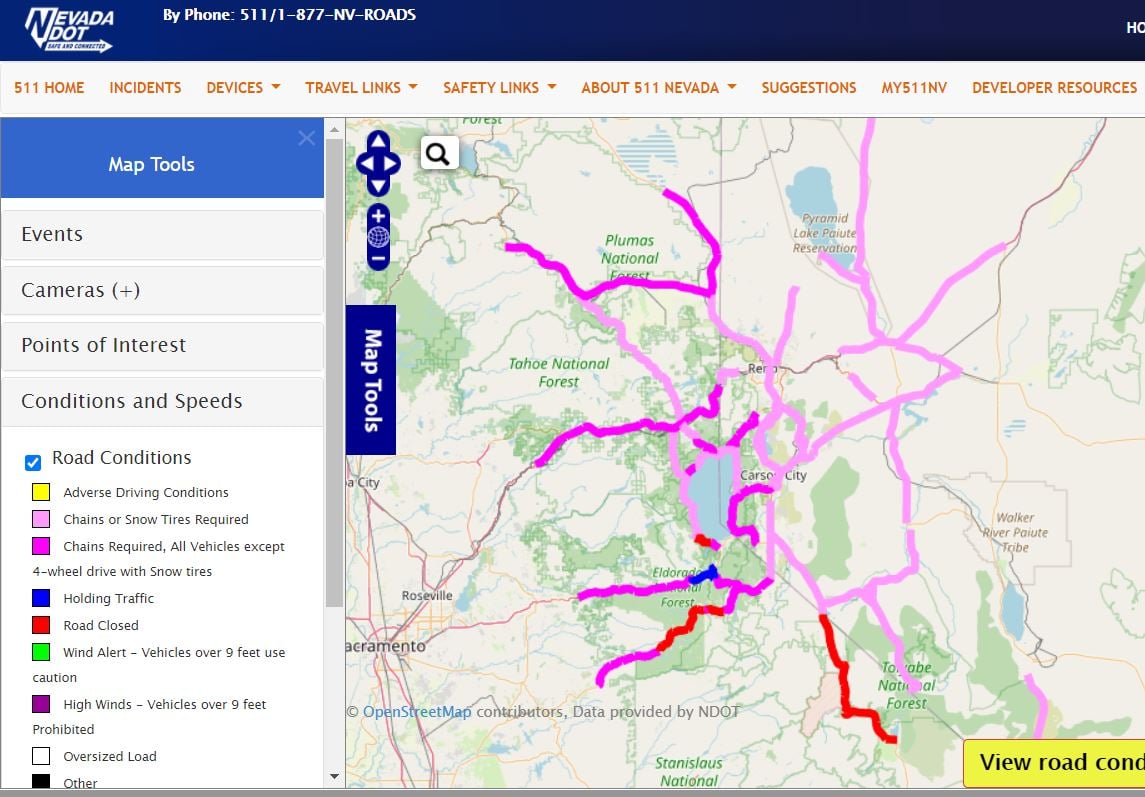The height and width of the screenshot is (797, 1145).
Task: Pan the map up with the arrow
Action: click(378, 140)
